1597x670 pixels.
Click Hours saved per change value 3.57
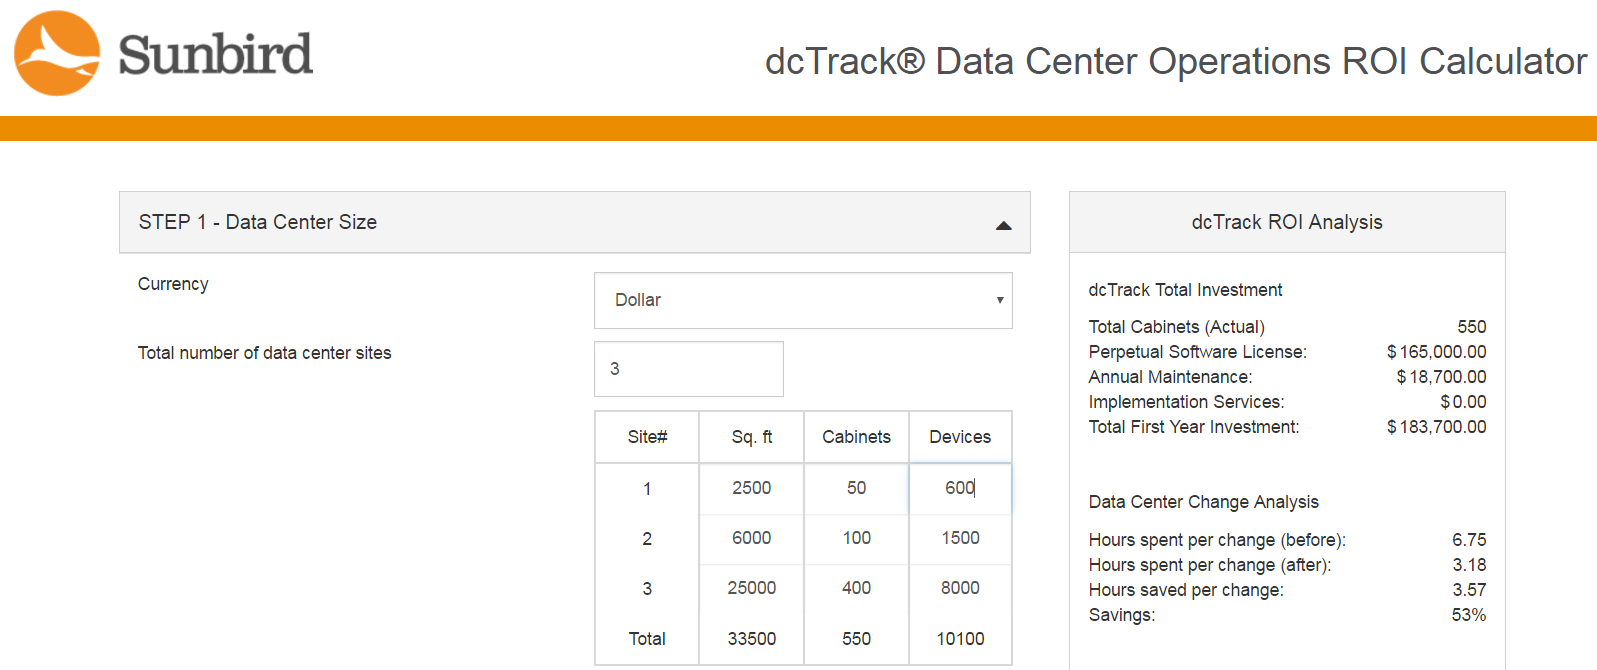click(x=1469, y=590)
